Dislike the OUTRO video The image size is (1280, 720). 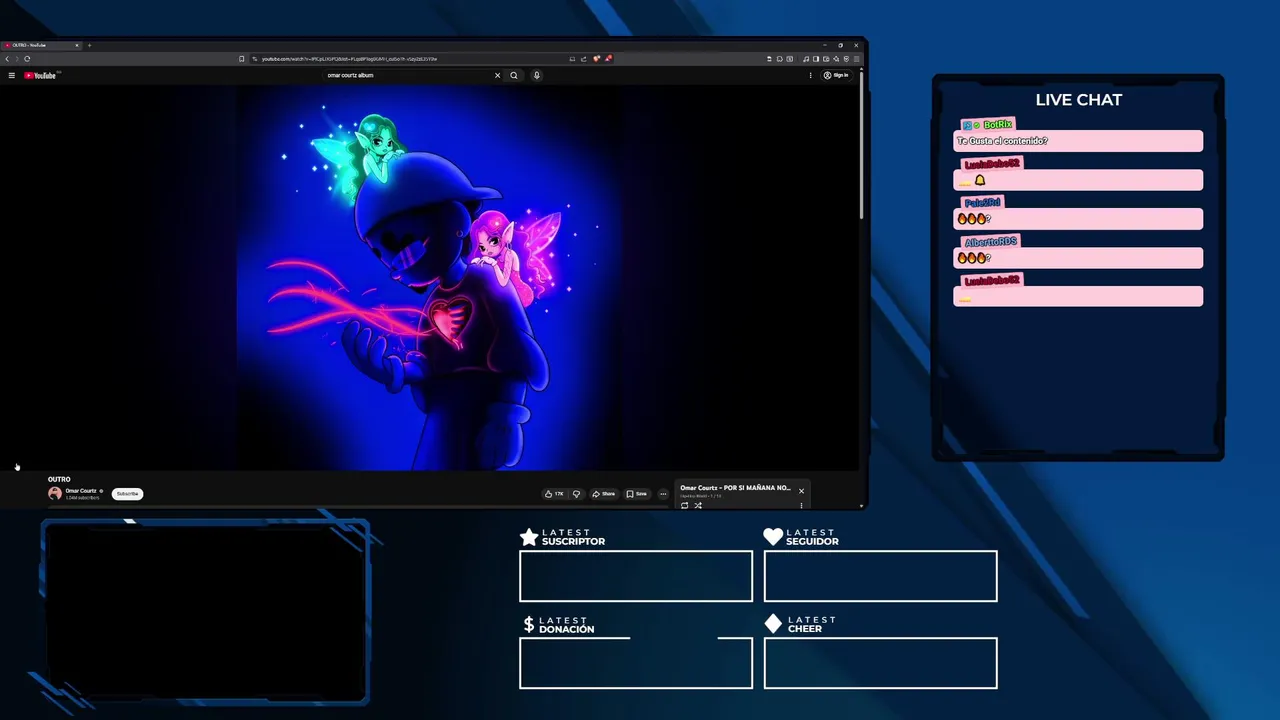tap(576, 494)
